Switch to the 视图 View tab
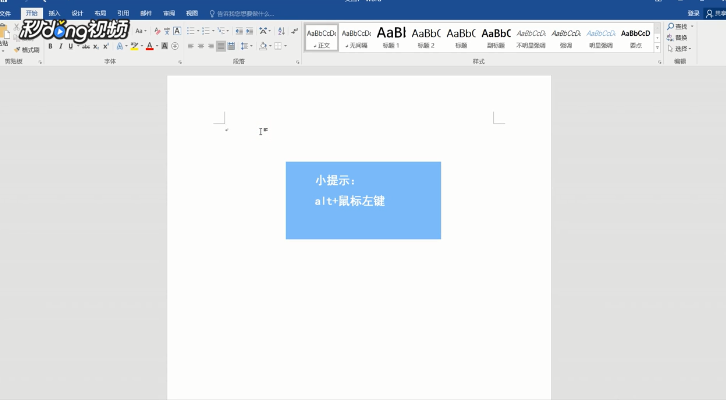 [192, 13]
